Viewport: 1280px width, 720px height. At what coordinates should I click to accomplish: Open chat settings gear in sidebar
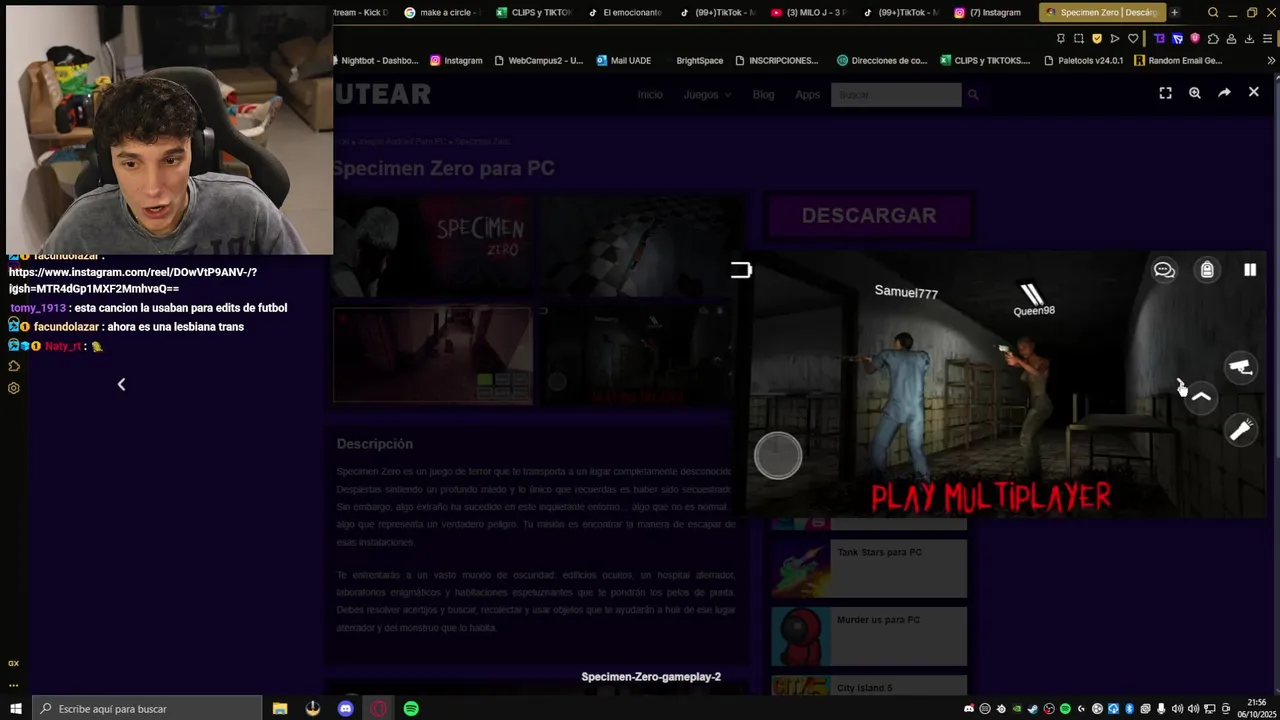tap(14, 388)
